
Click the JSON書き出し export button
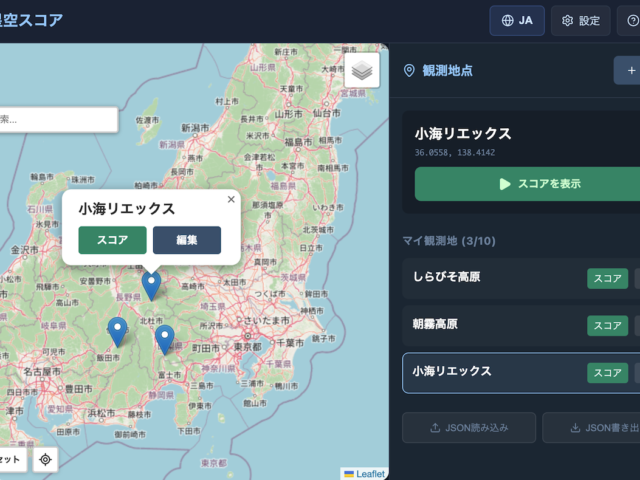tap(592, 428)
